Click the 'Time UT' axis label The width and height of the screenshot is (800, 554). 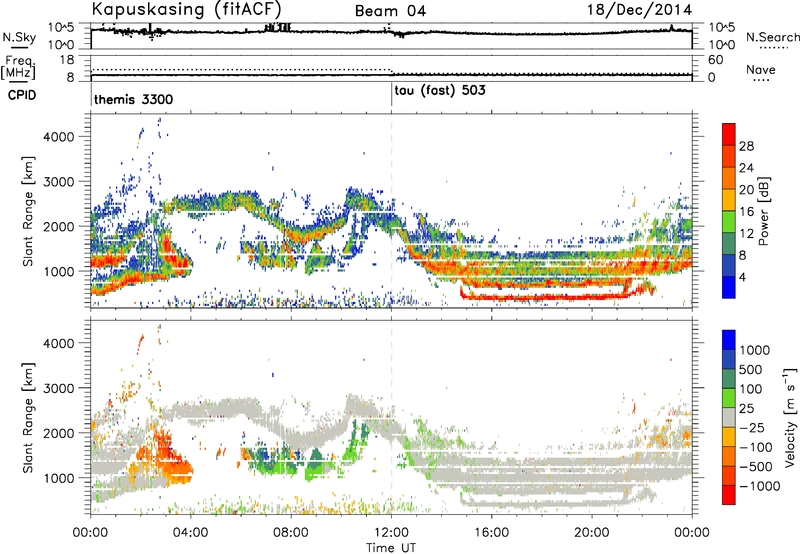tap(391, 548)
